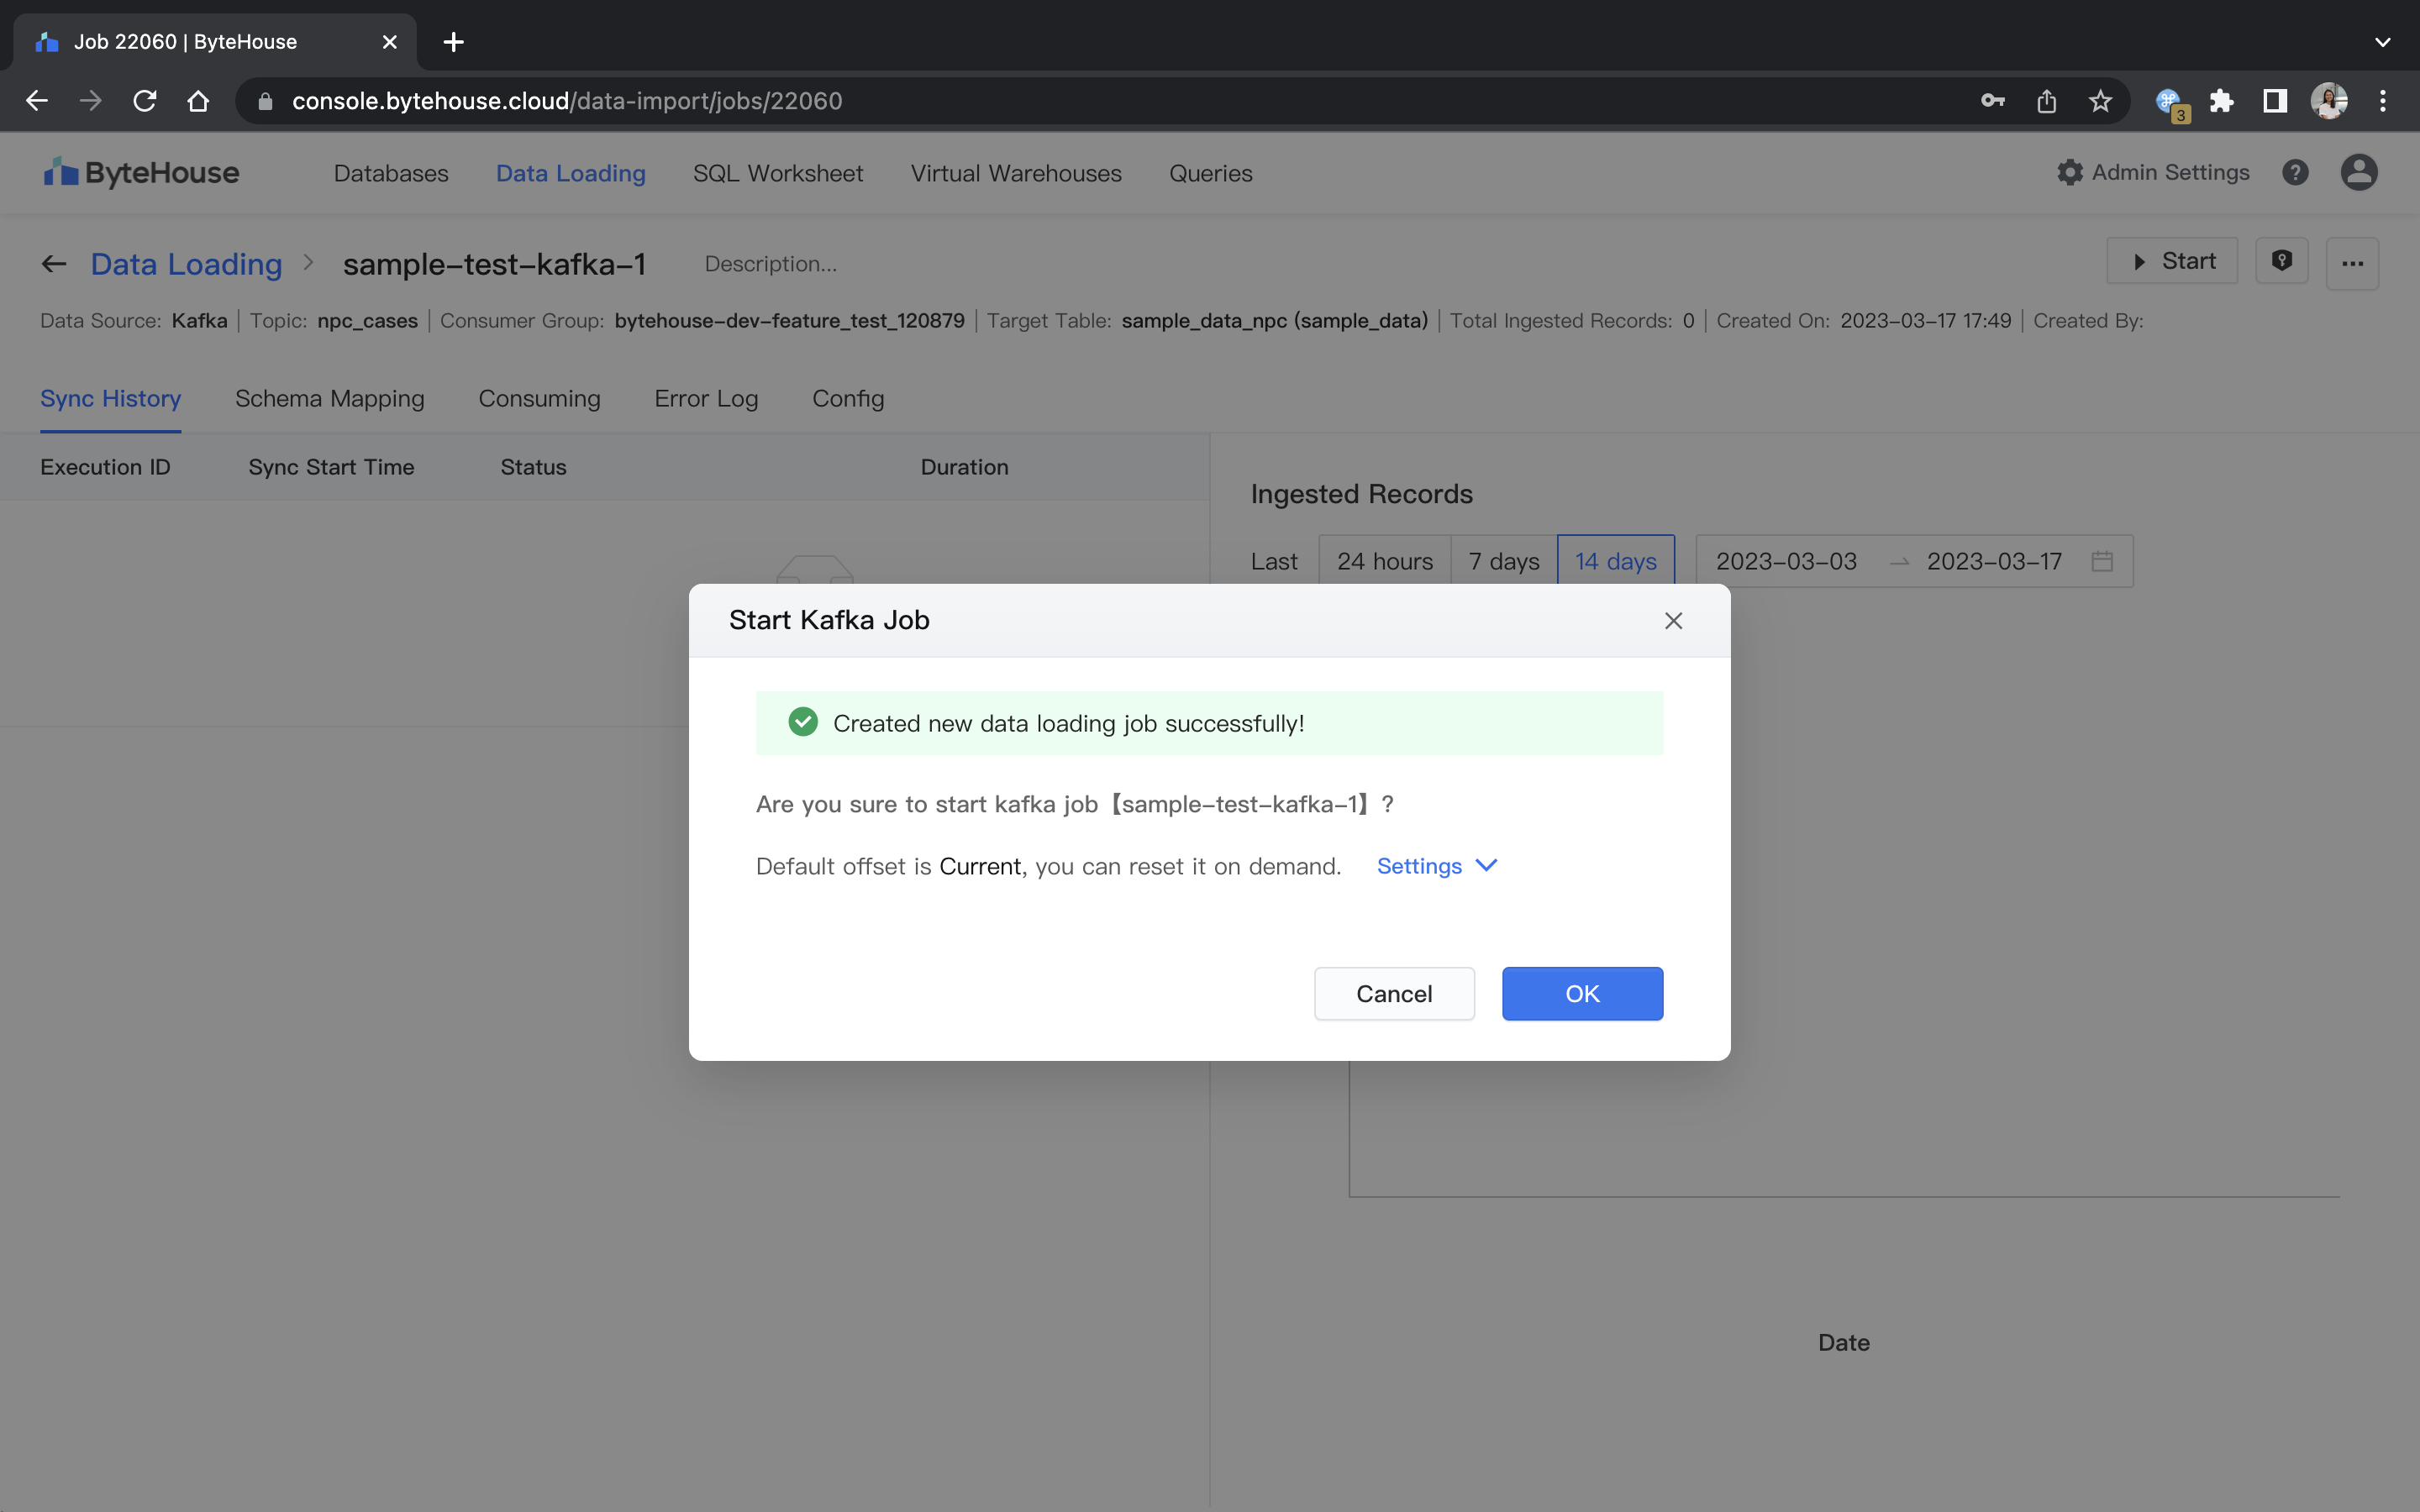Click the OK button in dialog
2420x1512 pixels.
point(1581,993)
